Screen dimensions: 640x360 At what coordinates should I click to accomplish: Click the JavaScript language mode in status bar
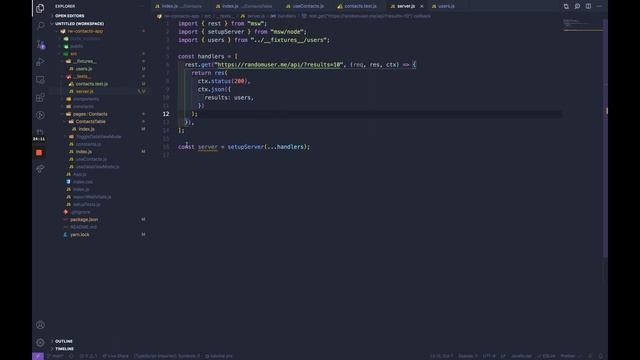tap(521, 356)
